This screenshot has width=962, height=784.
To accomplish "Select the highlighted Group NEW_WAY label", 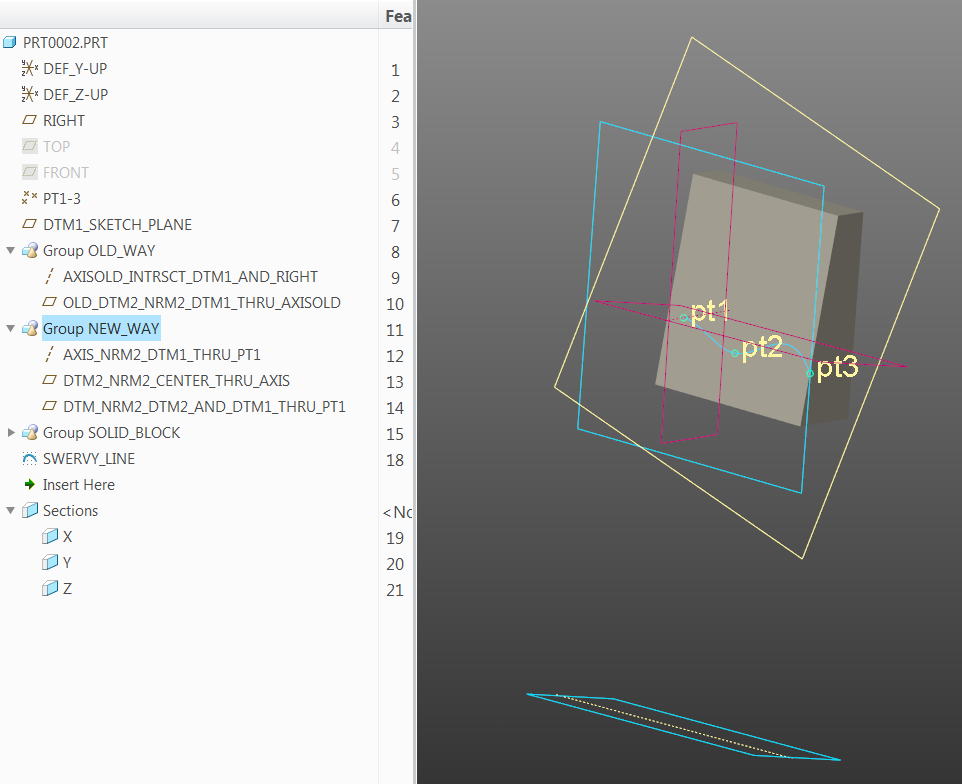I will 101,328.
